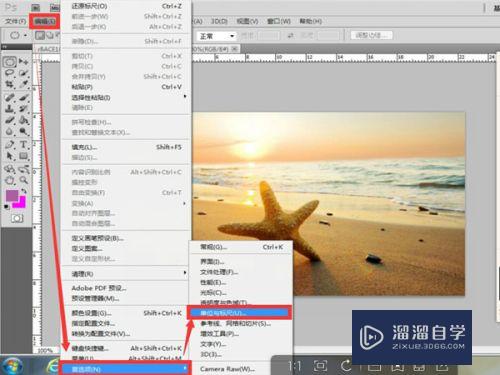Click the 1:1 actual size viewer button
The height and width of the screenshot is (375, 500).
point(295,366)
